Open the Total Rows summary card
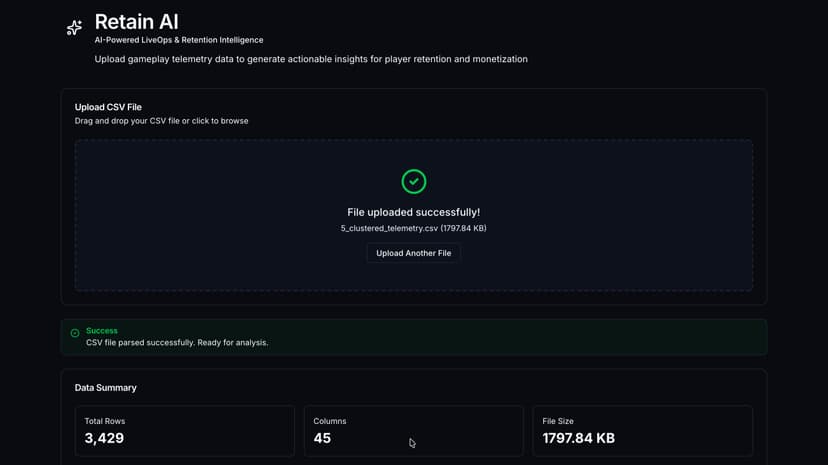Viewport: 828px width, 465px height. click(185, 431)
